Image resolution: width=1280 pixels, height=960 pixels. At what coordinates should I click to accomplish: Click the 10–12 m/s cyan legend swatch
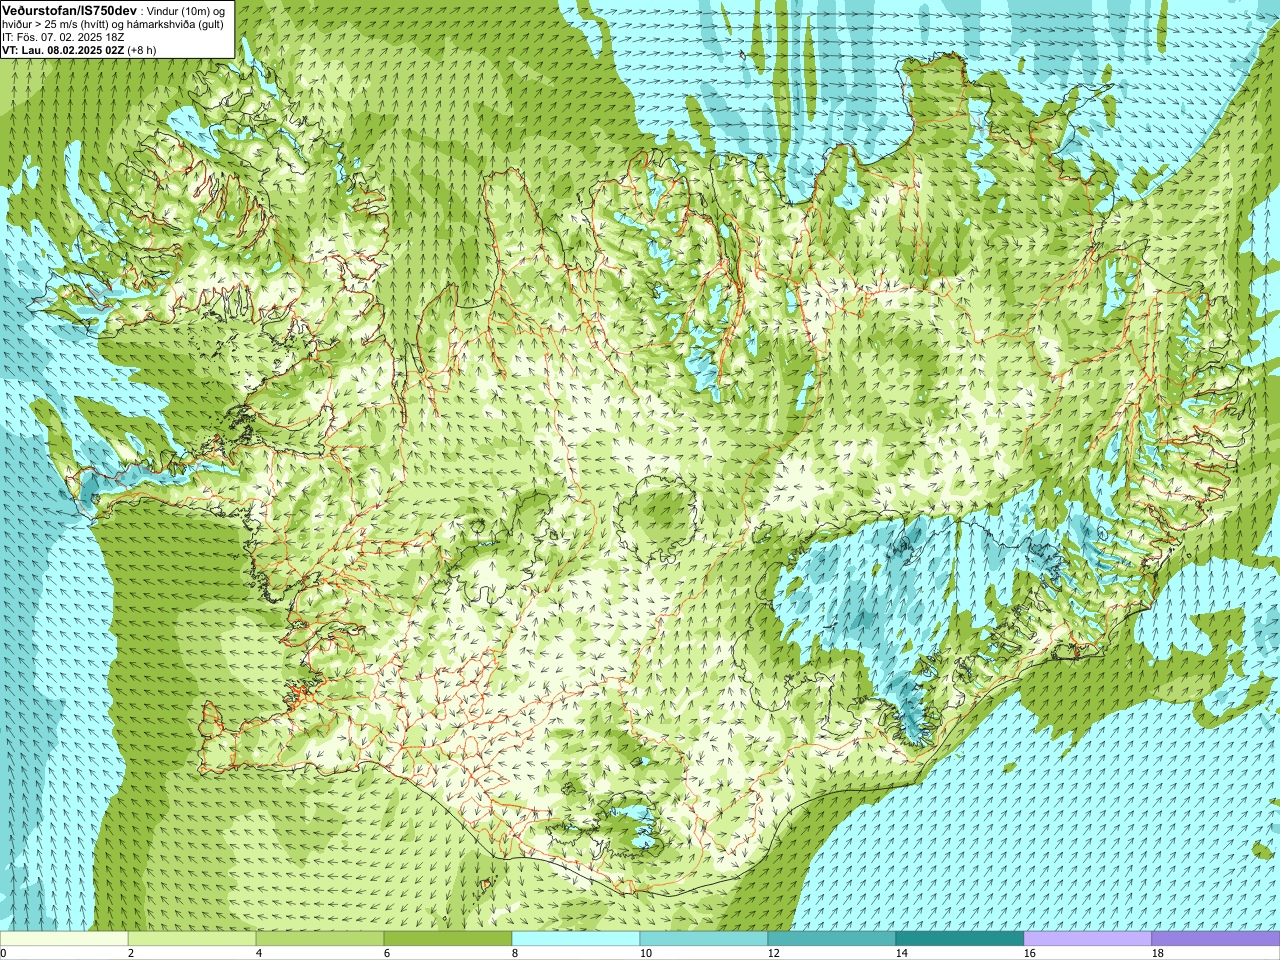click(x=704, y=939)
